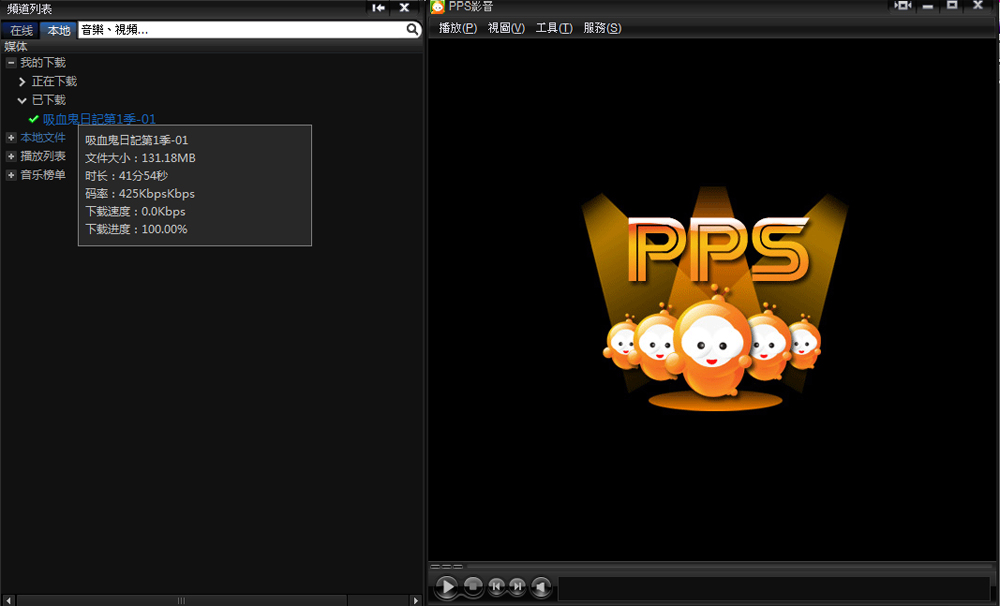Switch to the 在线 tab
Screen dimensions: 1000x606
point(21,30)
